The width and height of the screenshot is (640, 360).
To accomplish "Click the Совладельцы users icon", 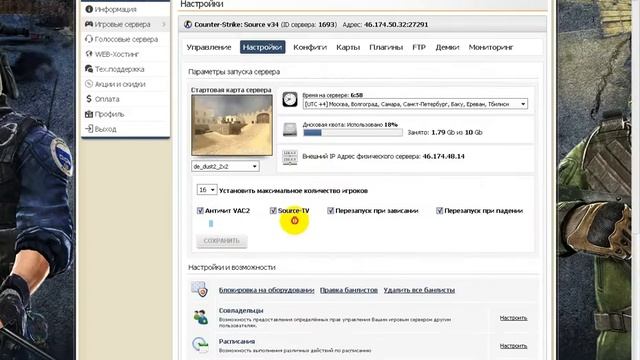I will [200, 317].
